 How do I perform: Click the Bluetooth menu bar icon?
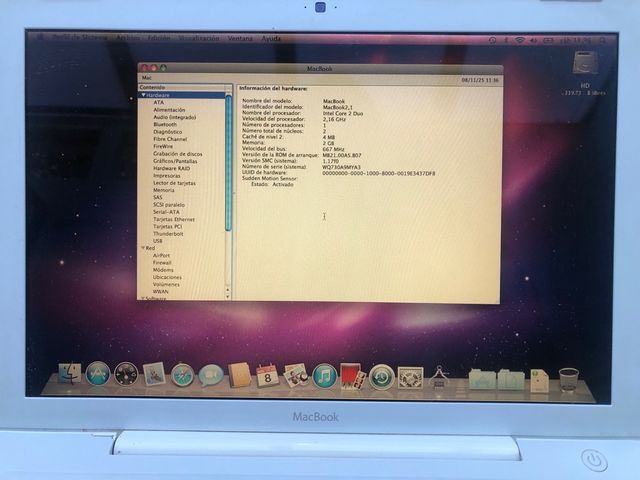click(x=506, y=40)
